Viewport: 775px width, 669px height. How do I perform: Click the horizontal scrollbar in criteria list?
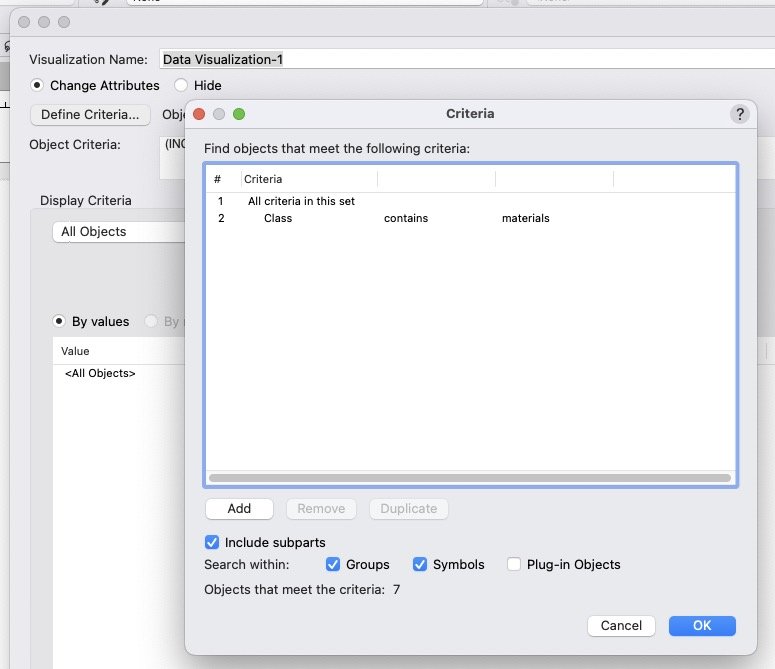(x=470, y=478)
